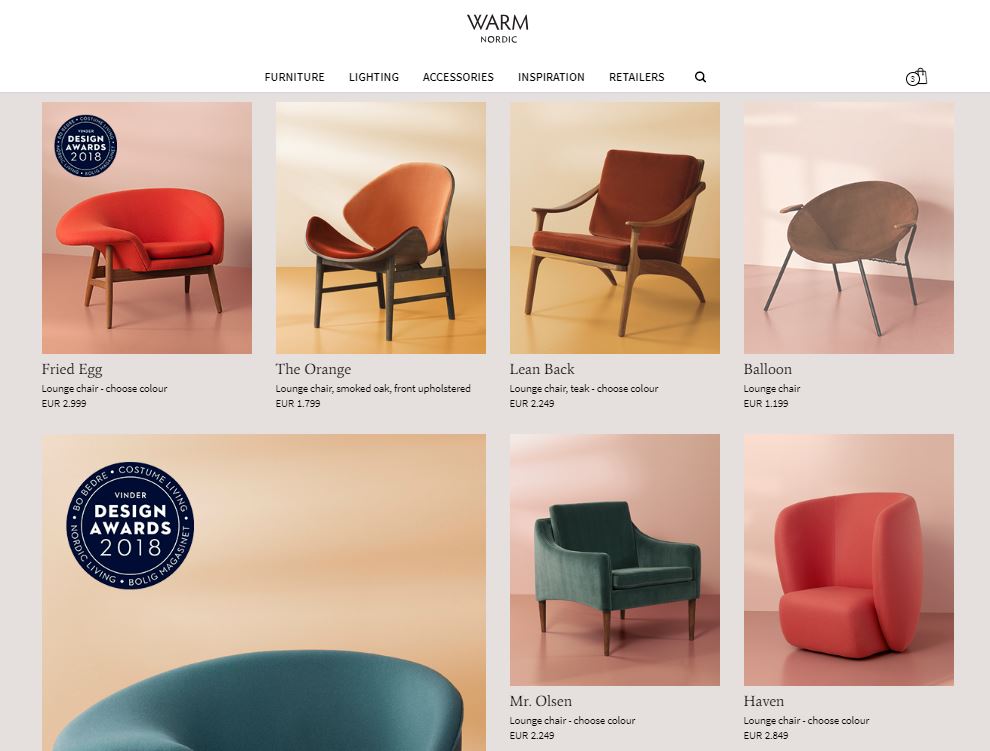Image resolution: width=990 pixels, height=751 pixels.
Task: Open the Balloon product title link
Action: [768, 369]
